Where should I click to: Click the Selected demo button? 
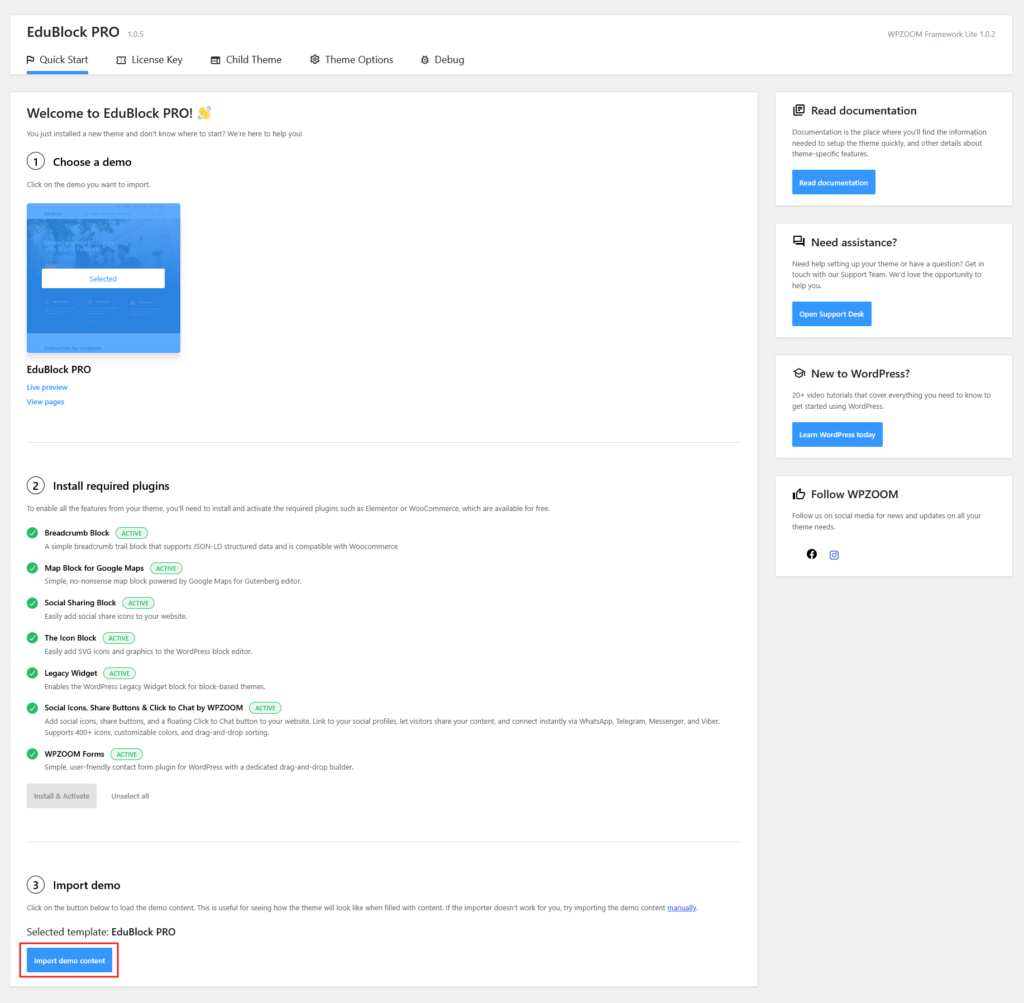(x=103, y=278)
